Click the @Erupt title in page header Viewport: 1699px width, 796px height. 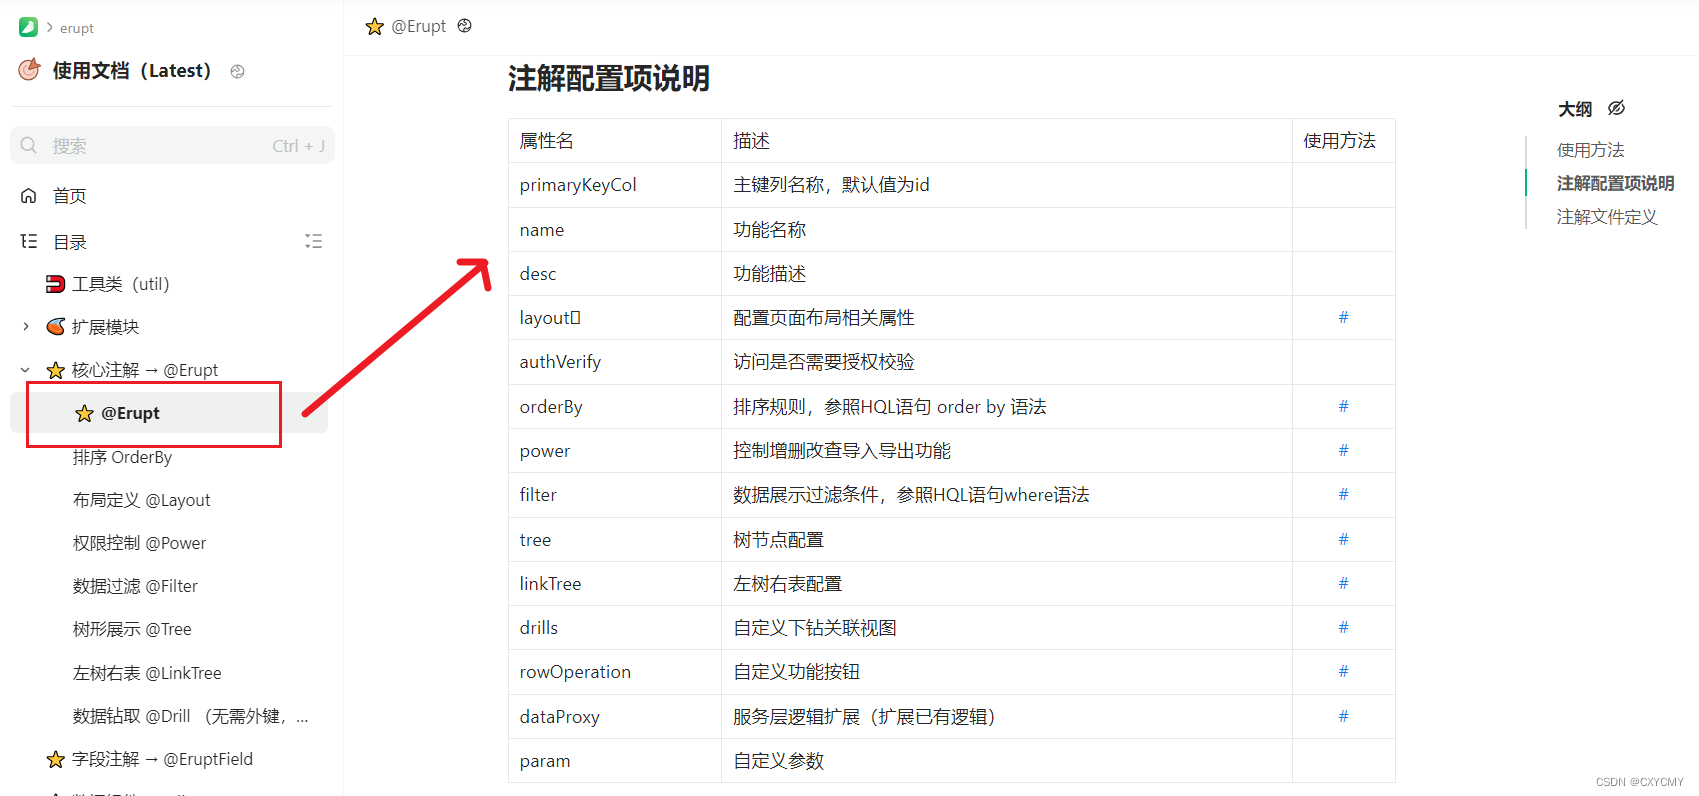419,26
